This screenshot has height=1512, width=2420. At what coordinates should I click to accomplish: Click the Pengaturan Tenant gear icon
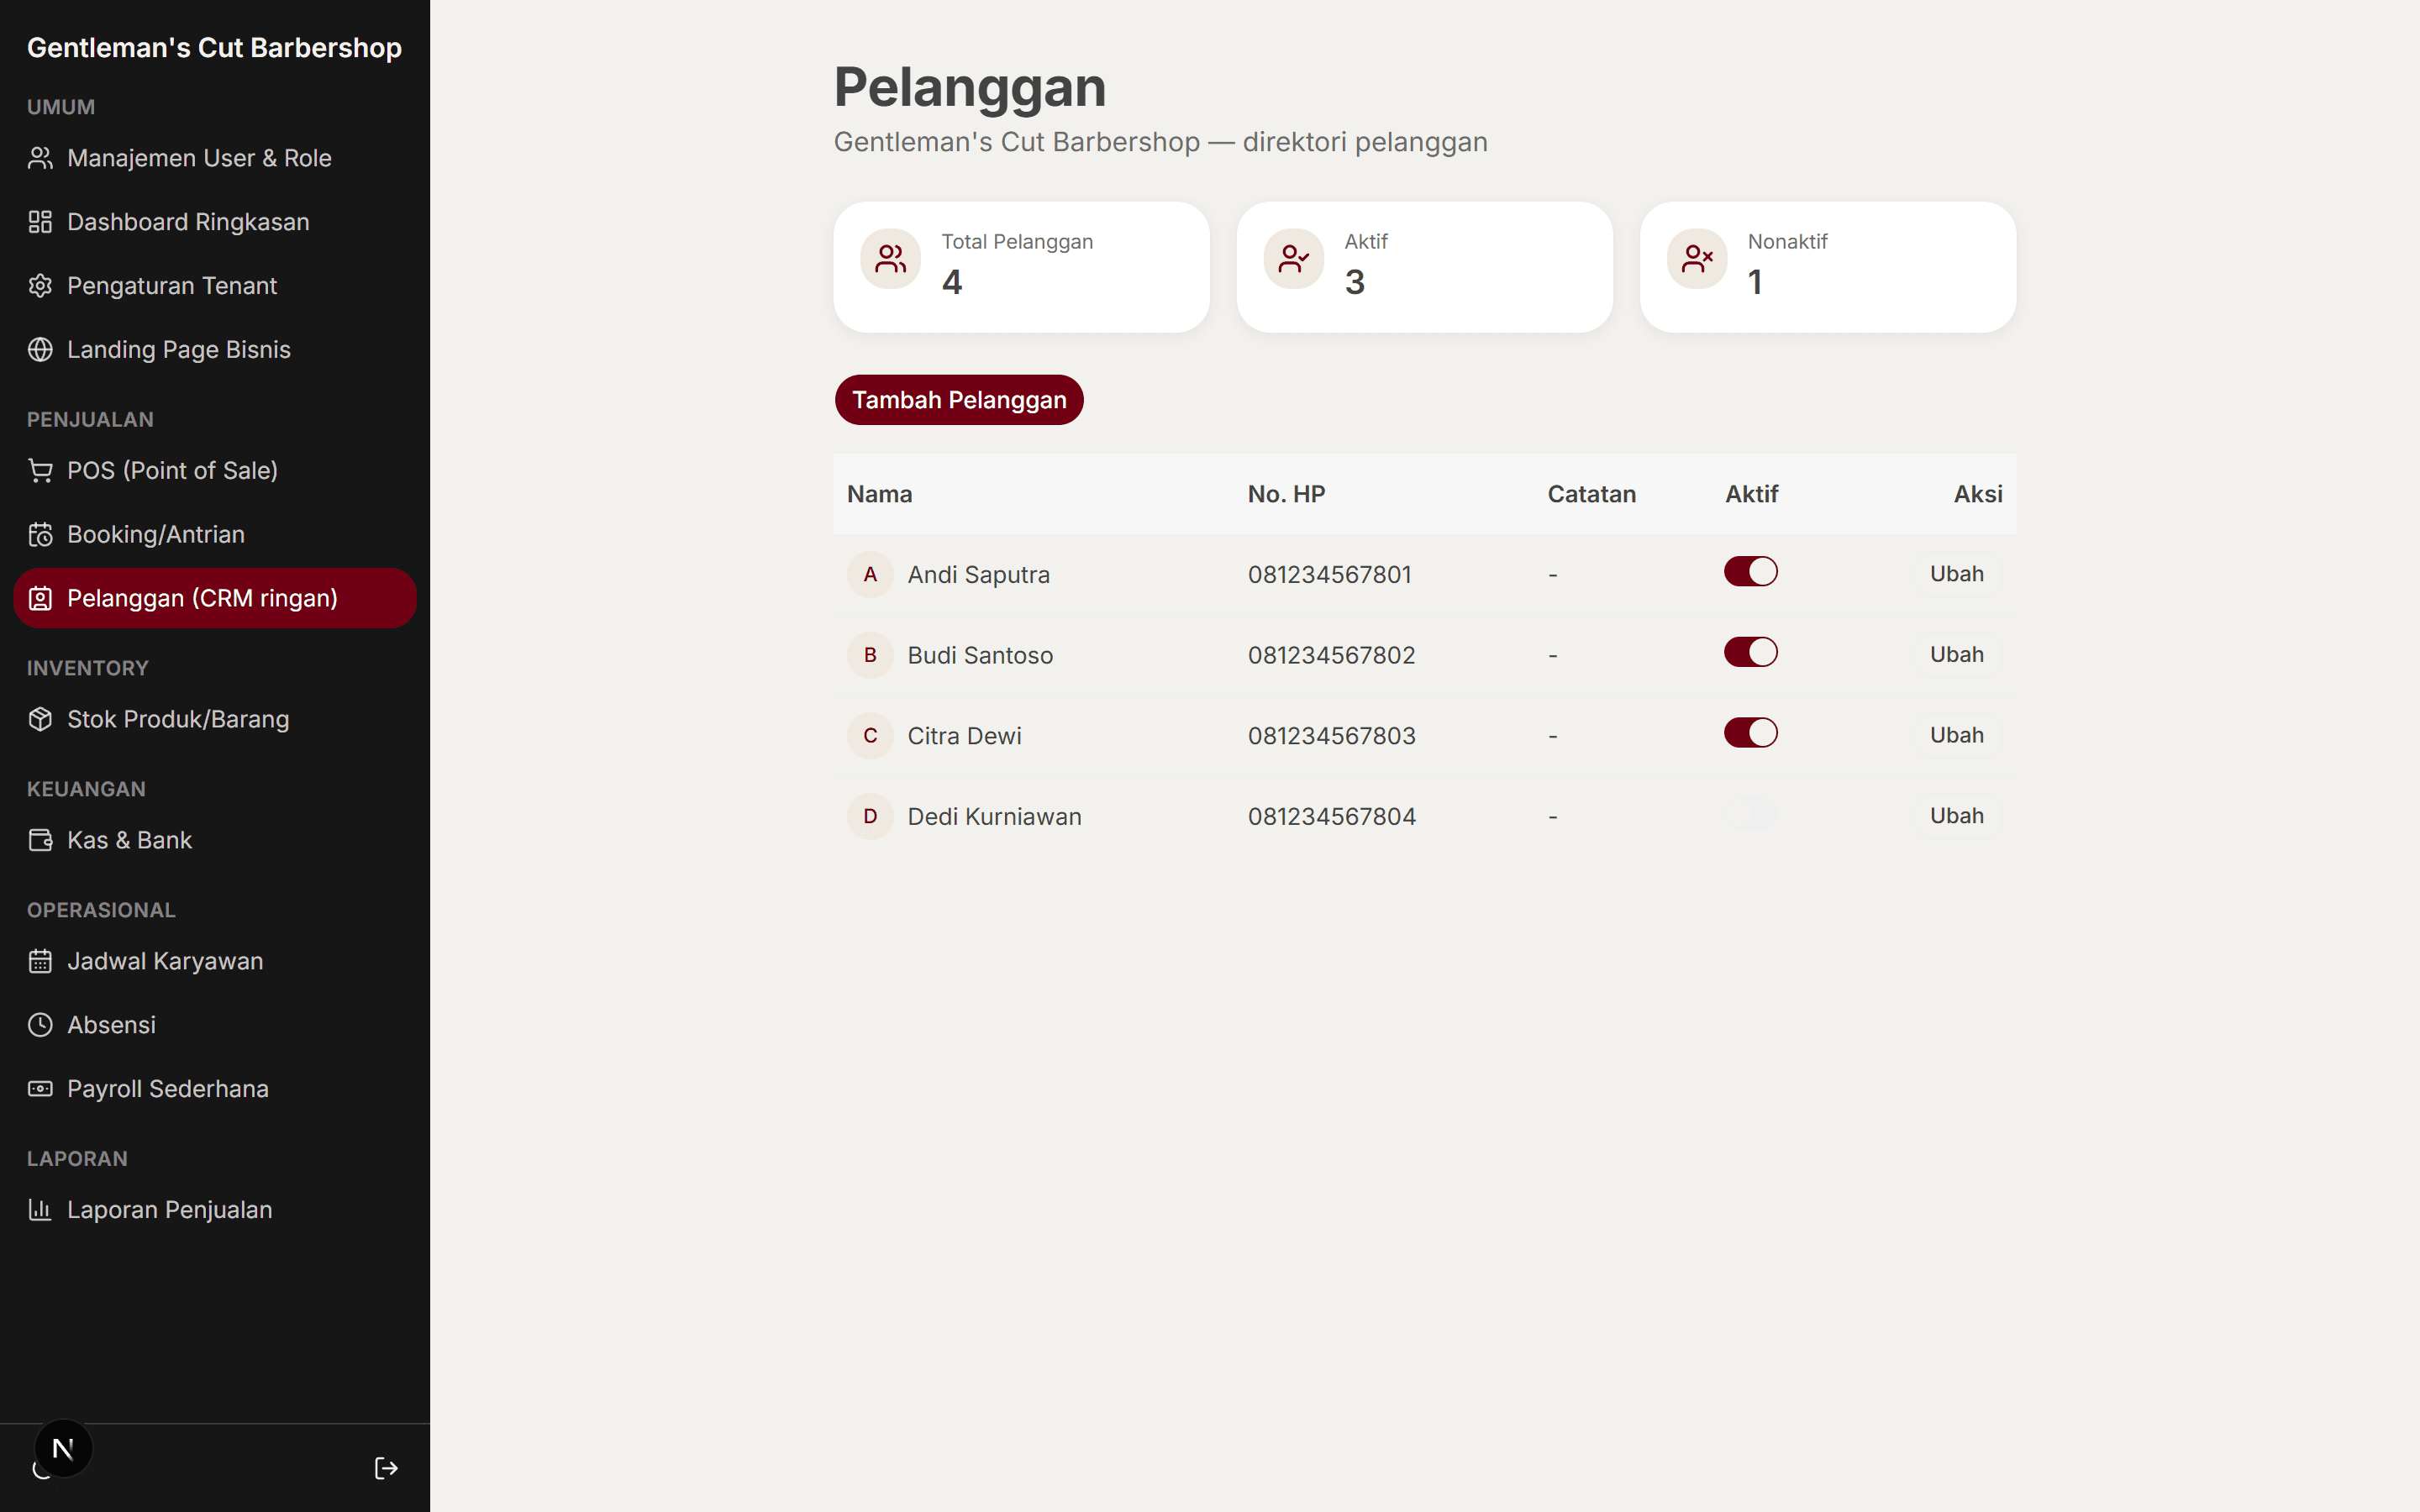40,286
